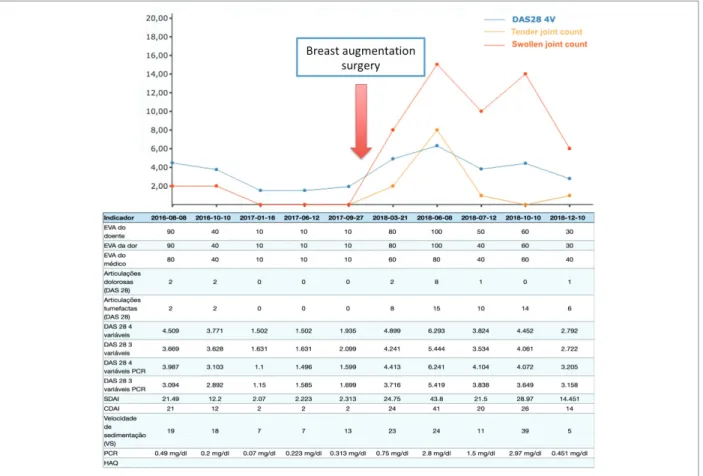Click the PCR value 2.97 mg/dl

coord(525,454)
